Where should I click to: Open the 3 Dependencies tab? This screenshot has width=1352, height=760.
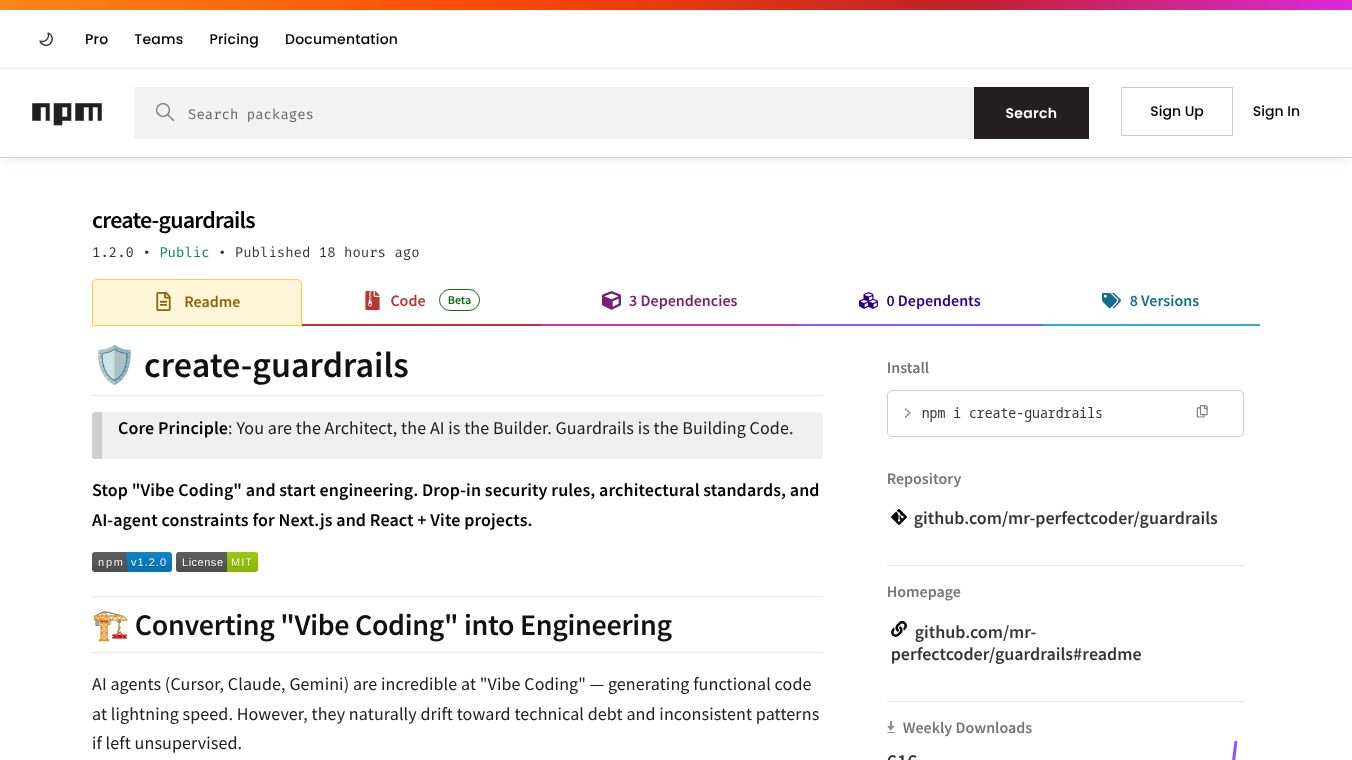tap(669, 301)
